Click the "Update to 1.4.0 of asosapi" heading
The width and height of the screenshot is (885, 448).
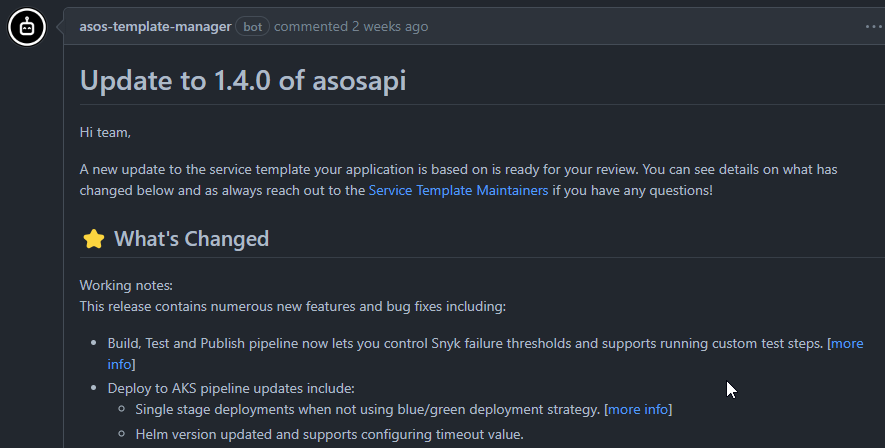click(x=243, y=80)
